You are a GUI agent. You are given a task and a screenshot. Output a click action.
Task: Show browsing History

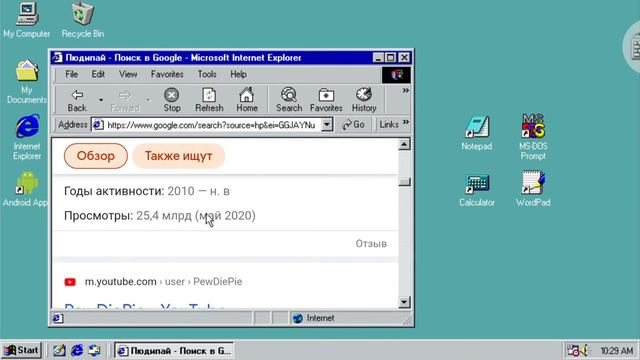[364, 100]
